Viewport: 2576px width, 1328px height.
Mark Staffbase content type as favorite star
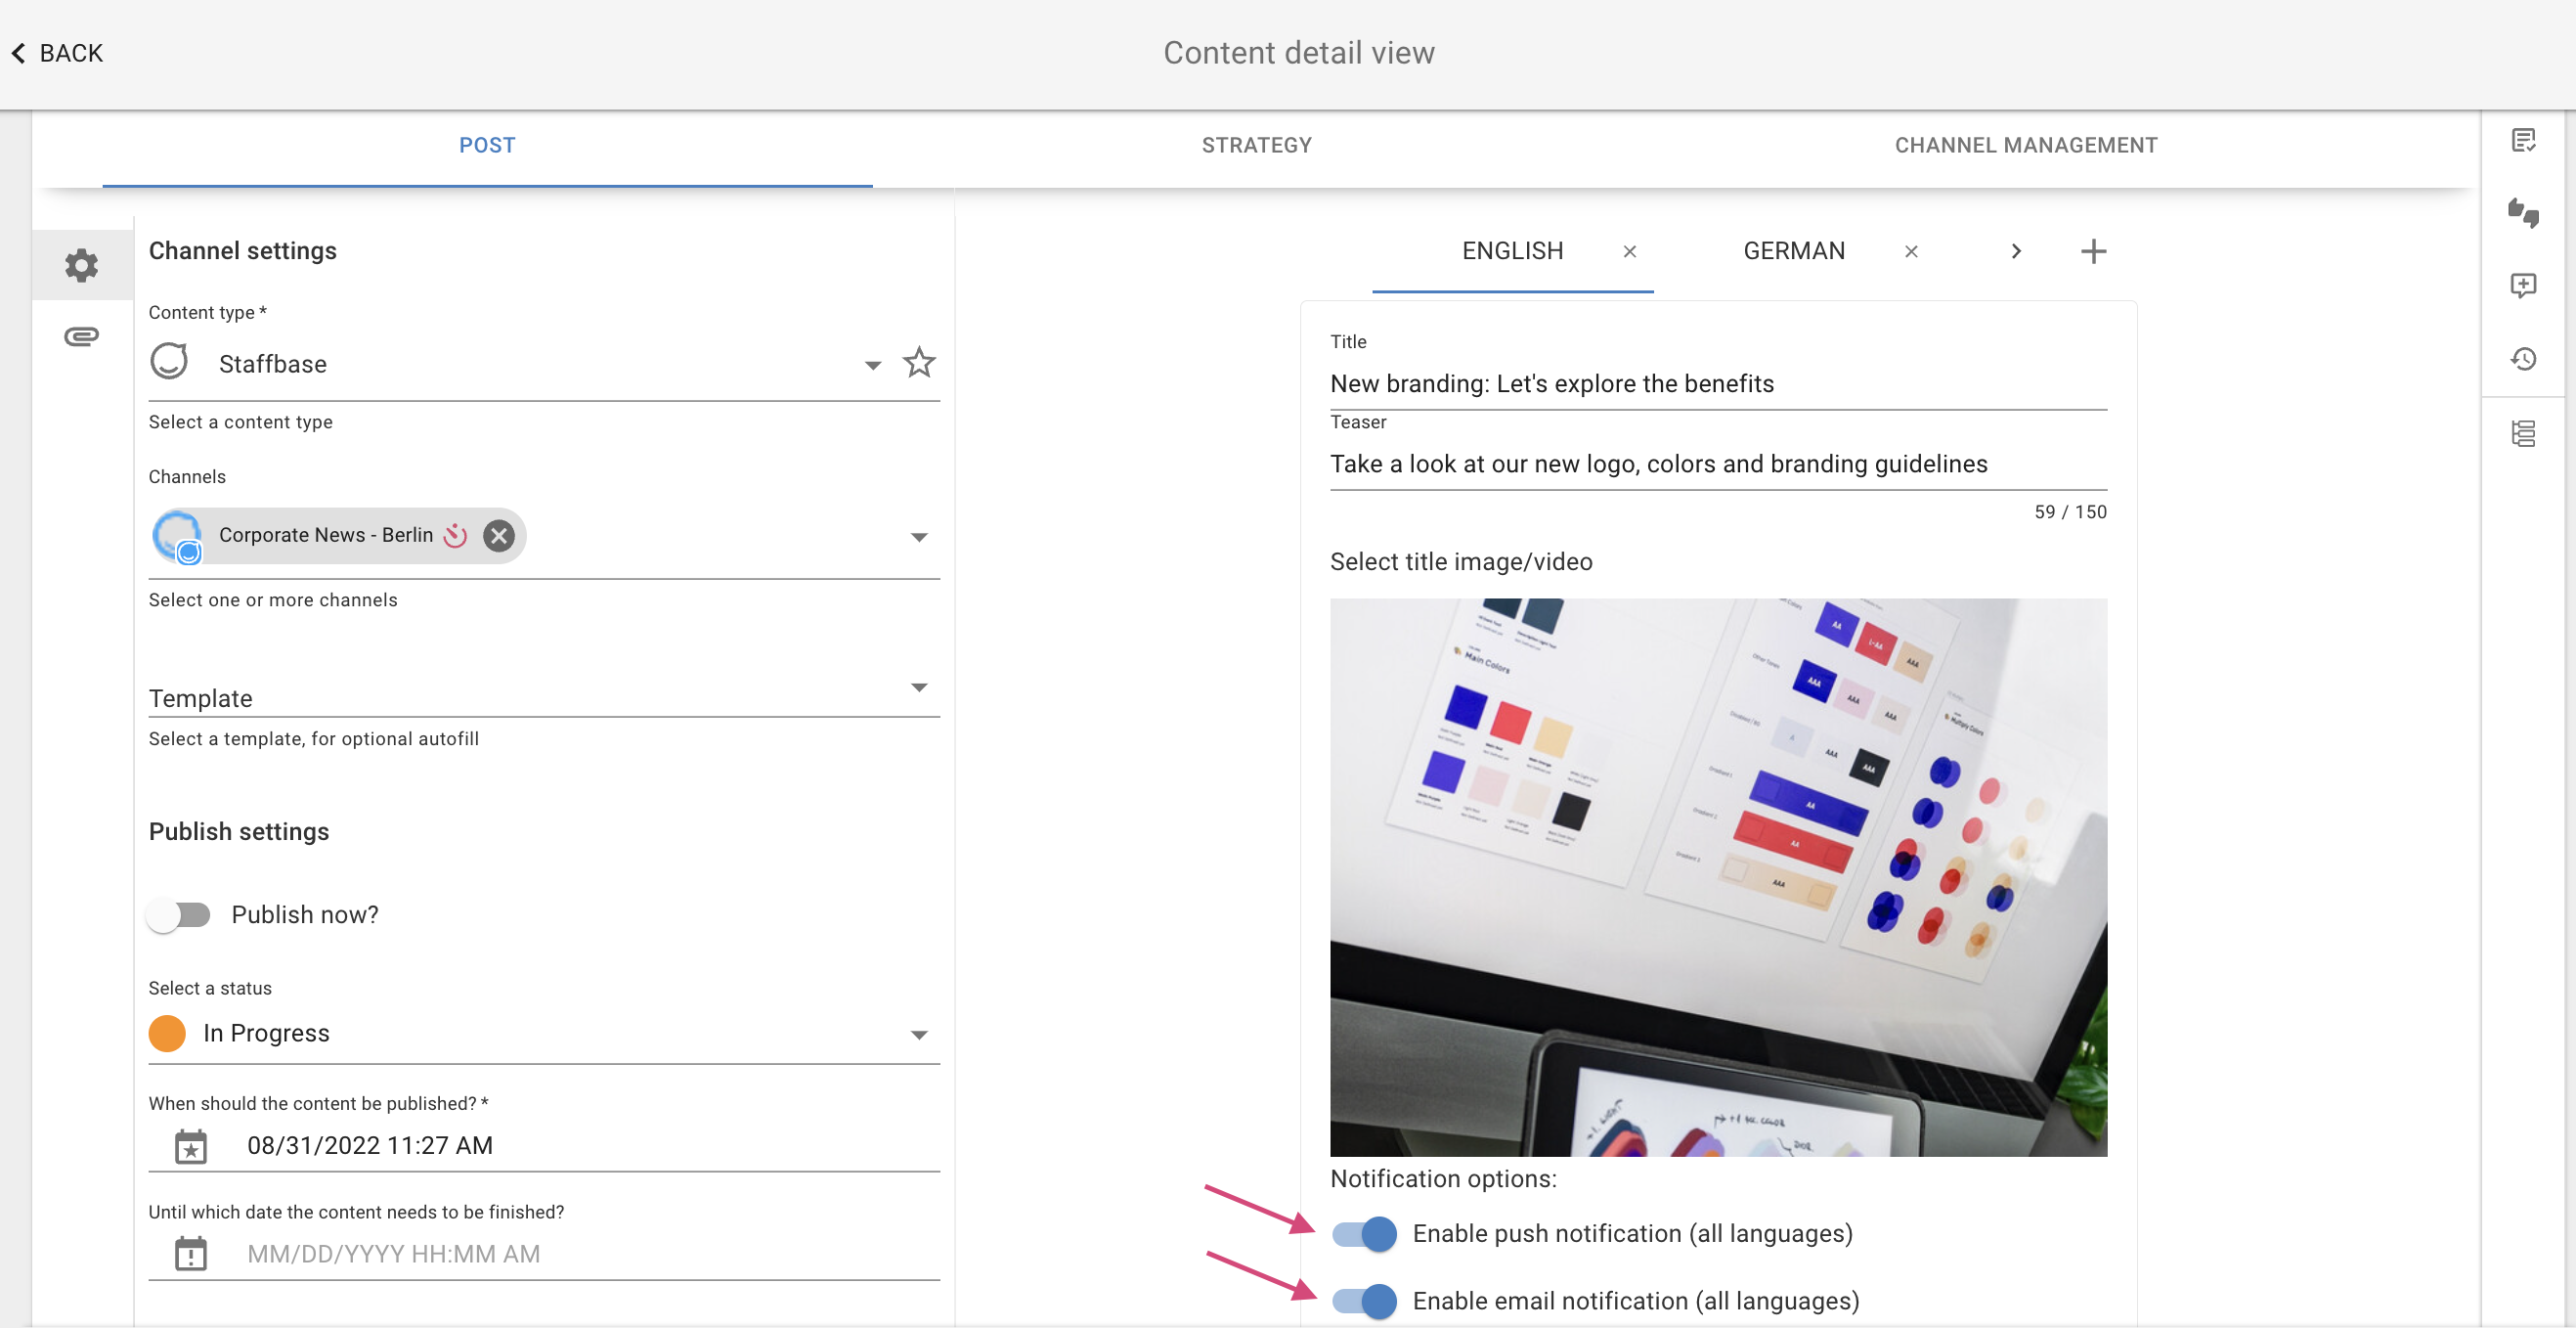pyautogui.click(x=919, y=362)
